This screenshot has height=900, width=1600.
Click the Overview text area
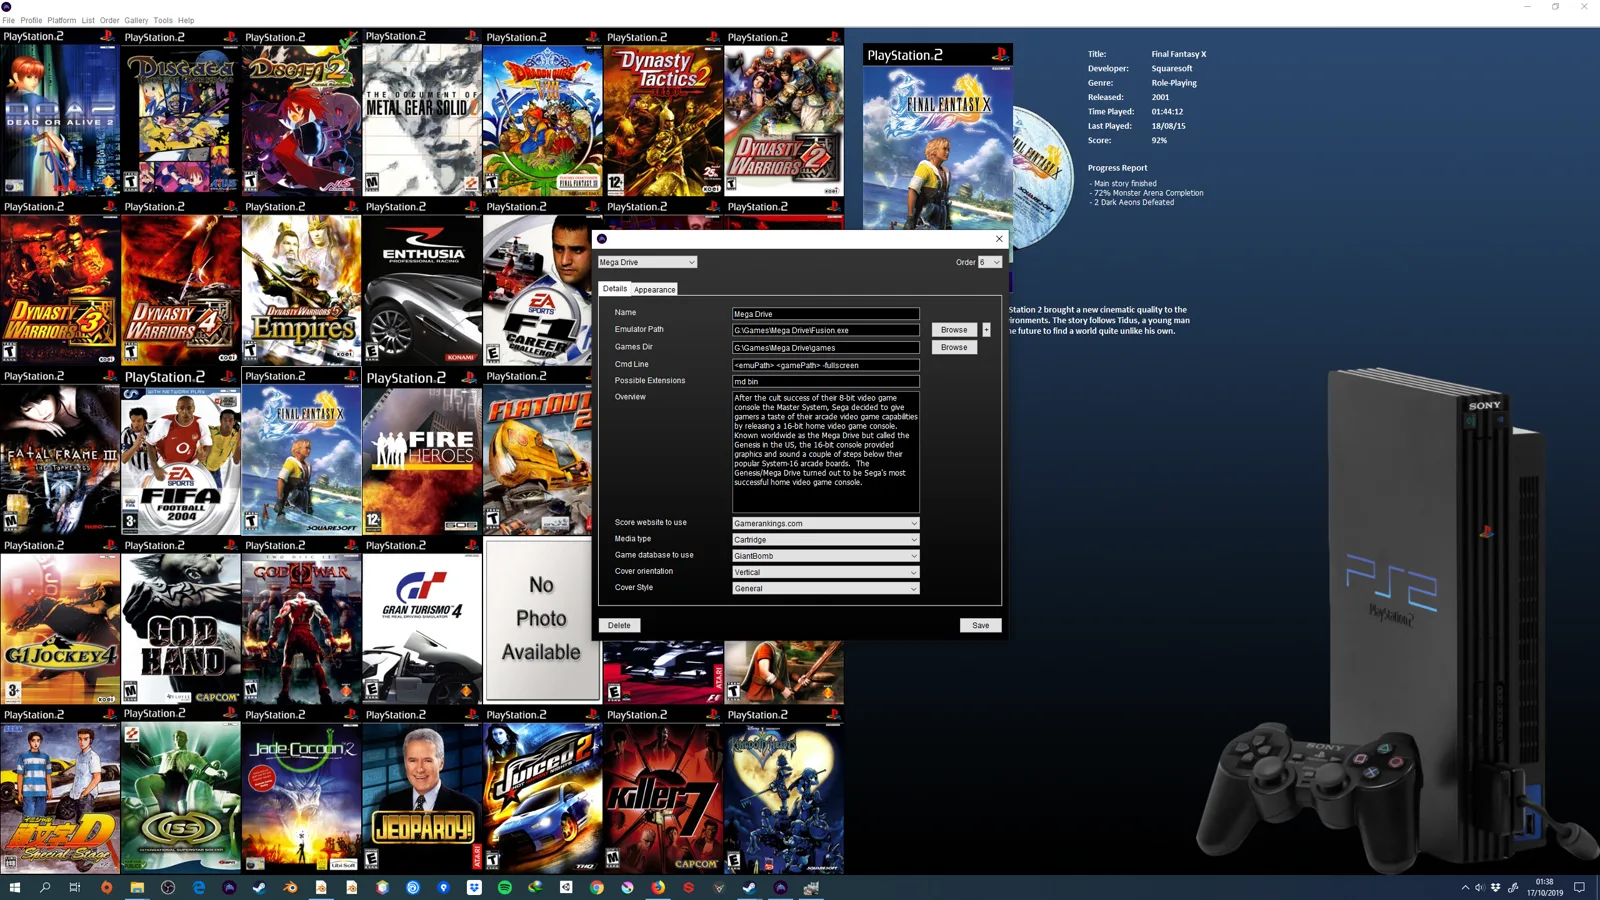826,452
